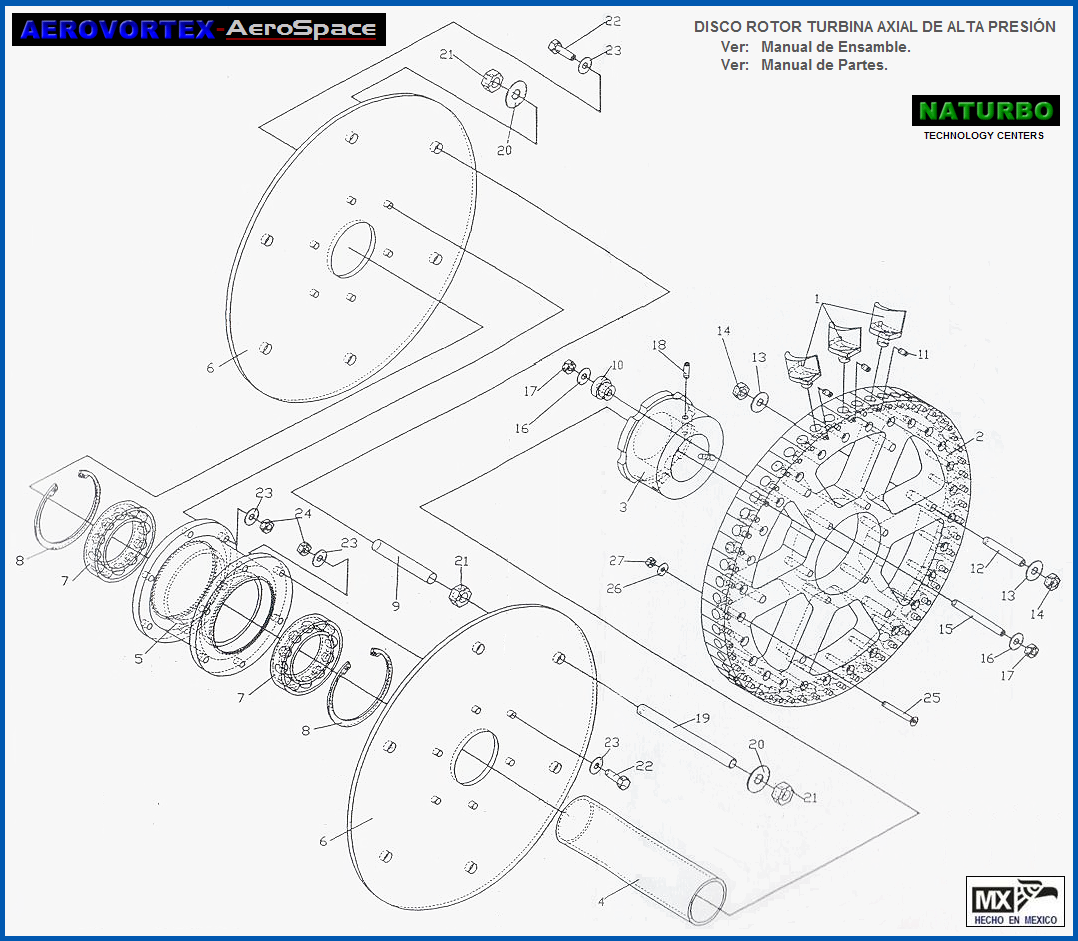Click part number label '1' above the blades

(817, 299)
